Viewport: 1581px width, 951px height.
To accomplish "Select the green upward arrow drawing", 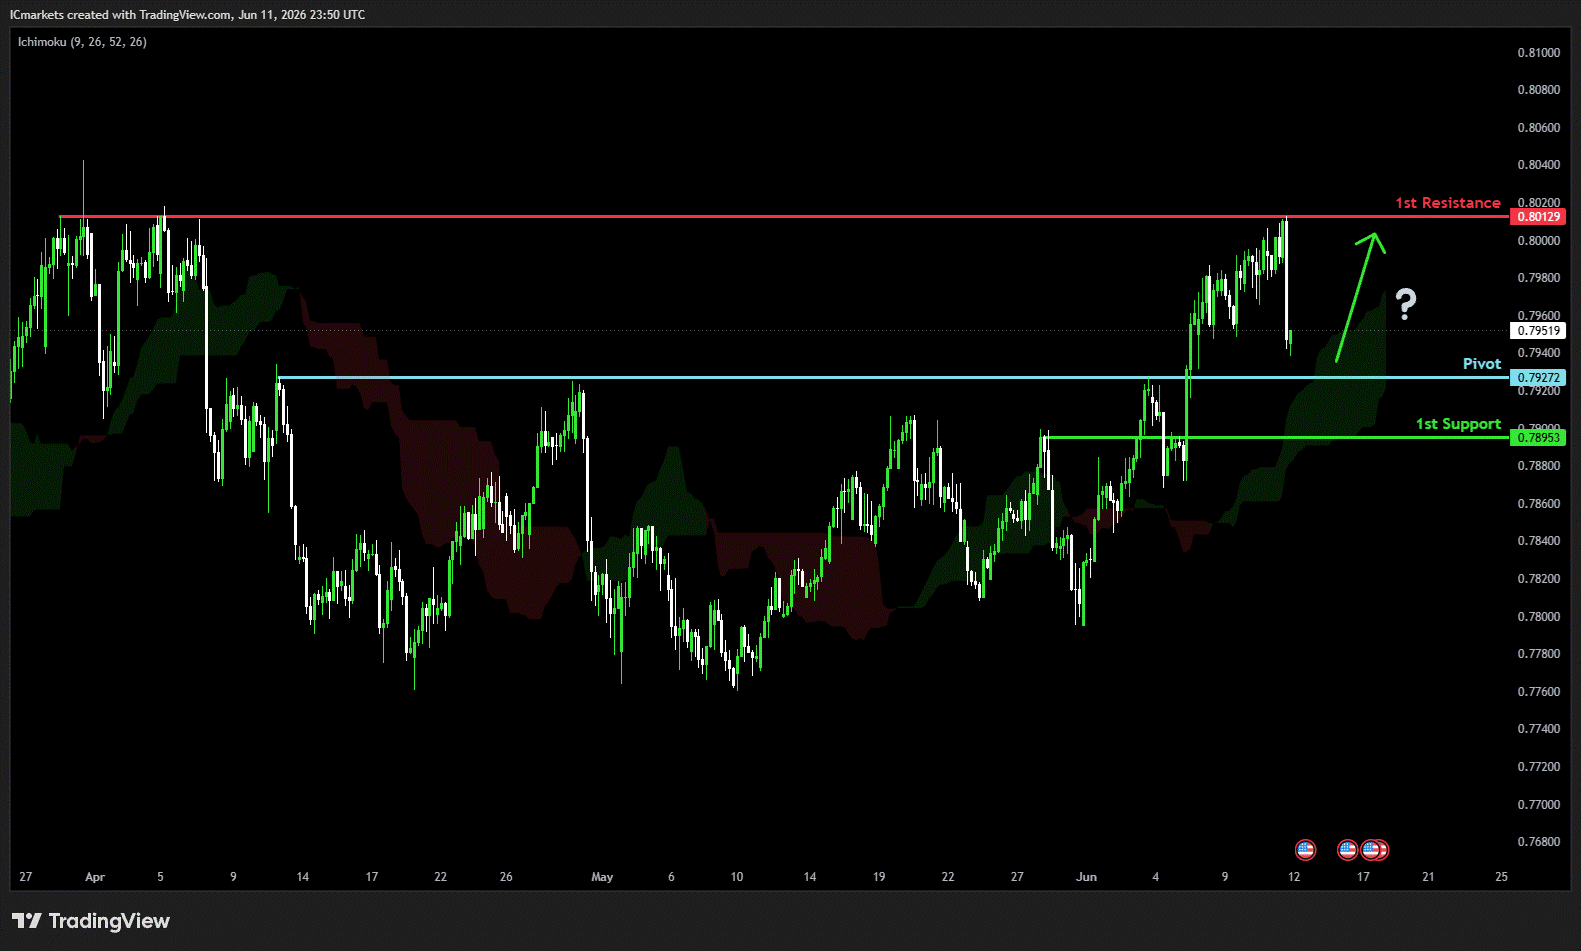I will 1360,297.
